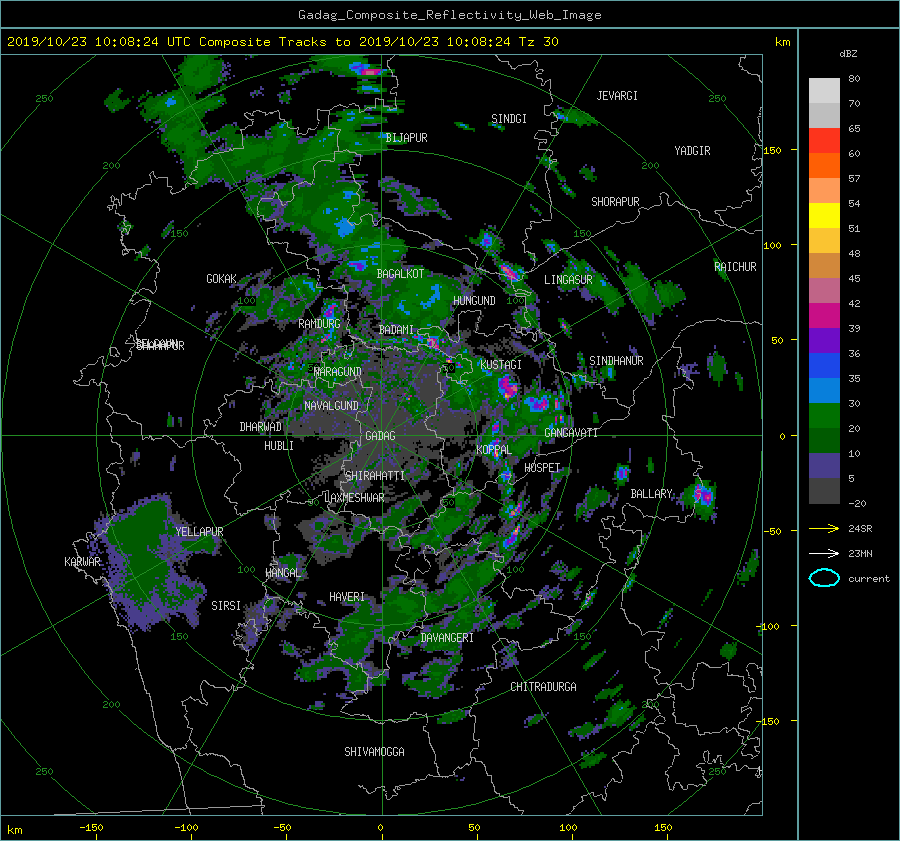Click the white 23MN arrow legend icon
This screenshot has height=841, width=900.
coord(824,553)
